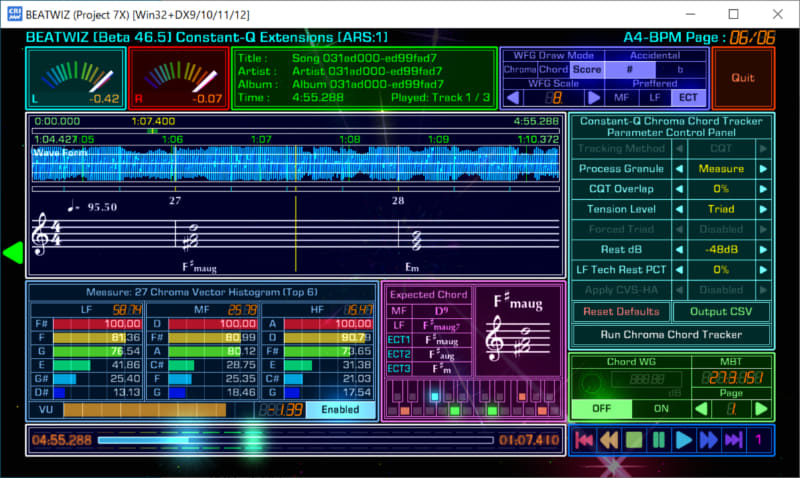Toggle the VU Enabled button

tap(340, 410)
